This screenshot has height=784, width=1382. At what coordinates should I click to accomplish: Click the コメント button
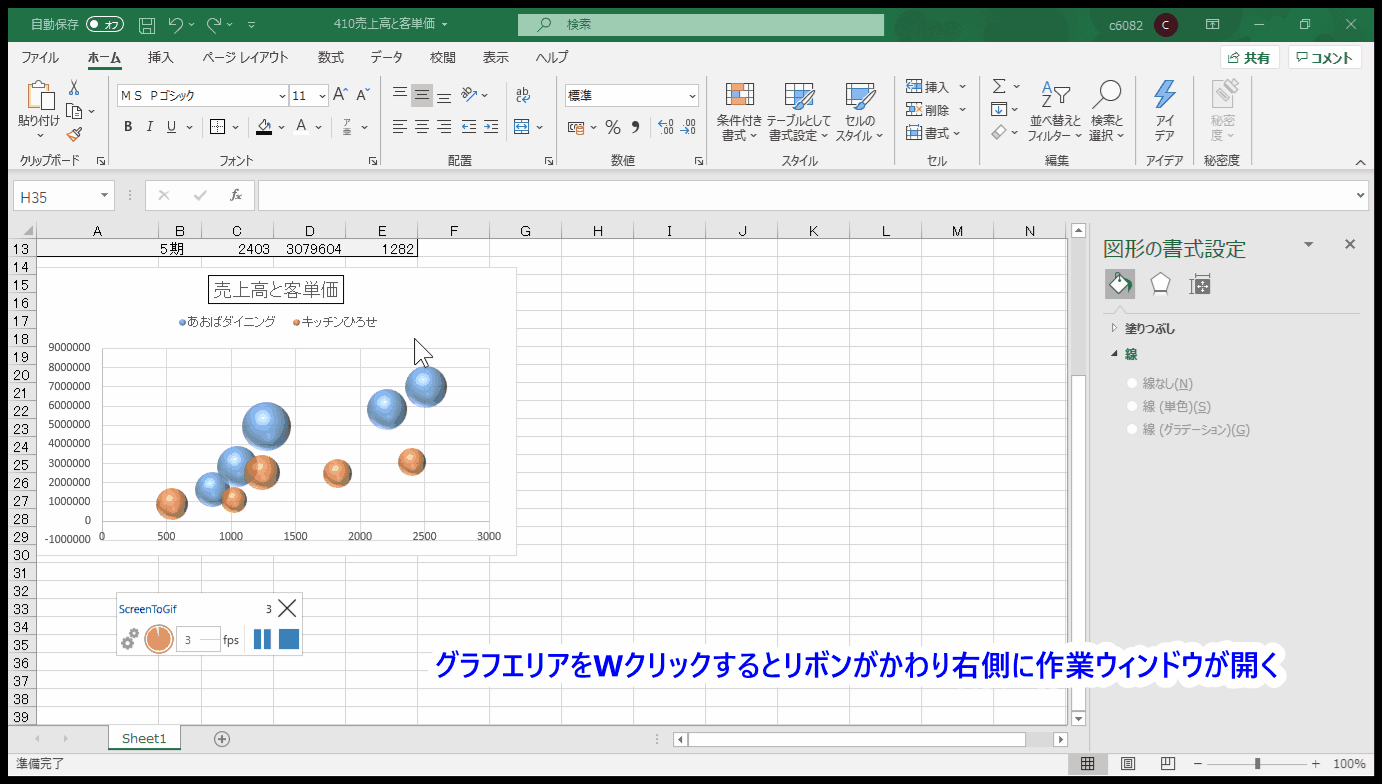click(x=1324, y=58)
